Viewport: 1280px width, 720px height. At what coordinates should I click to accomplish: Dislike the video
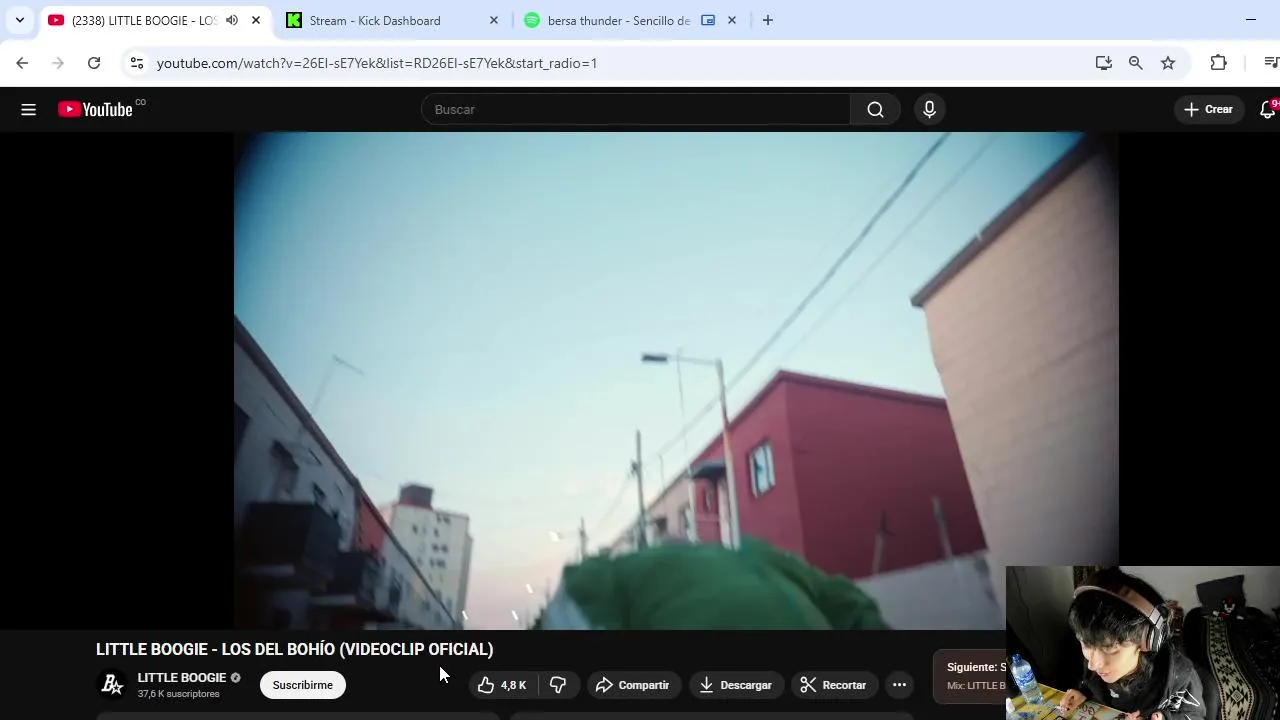pyautogui.click(x=559, y=685)
